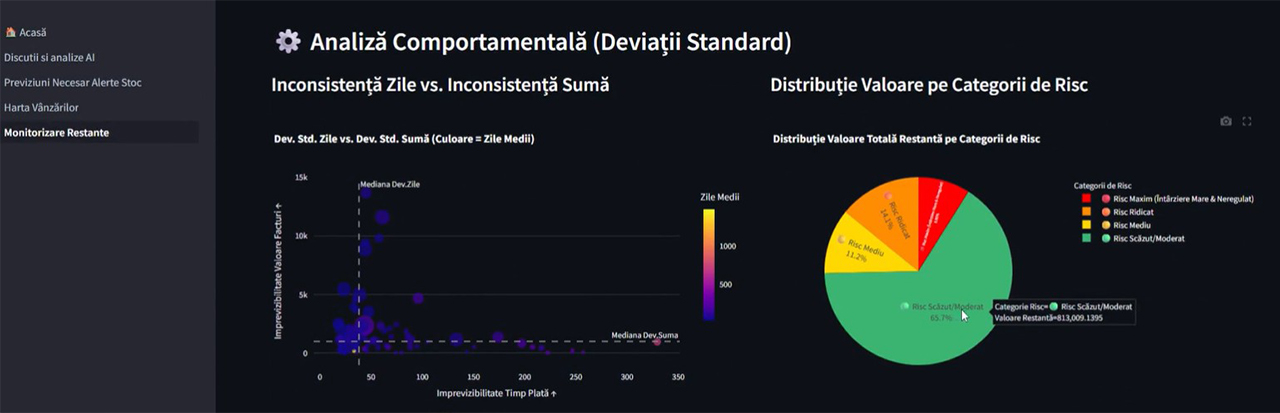Toggle Risc Scăzut/Moderat legend entry
This screenshot has width=1280, height=413.
click(x=1145, y=238)
